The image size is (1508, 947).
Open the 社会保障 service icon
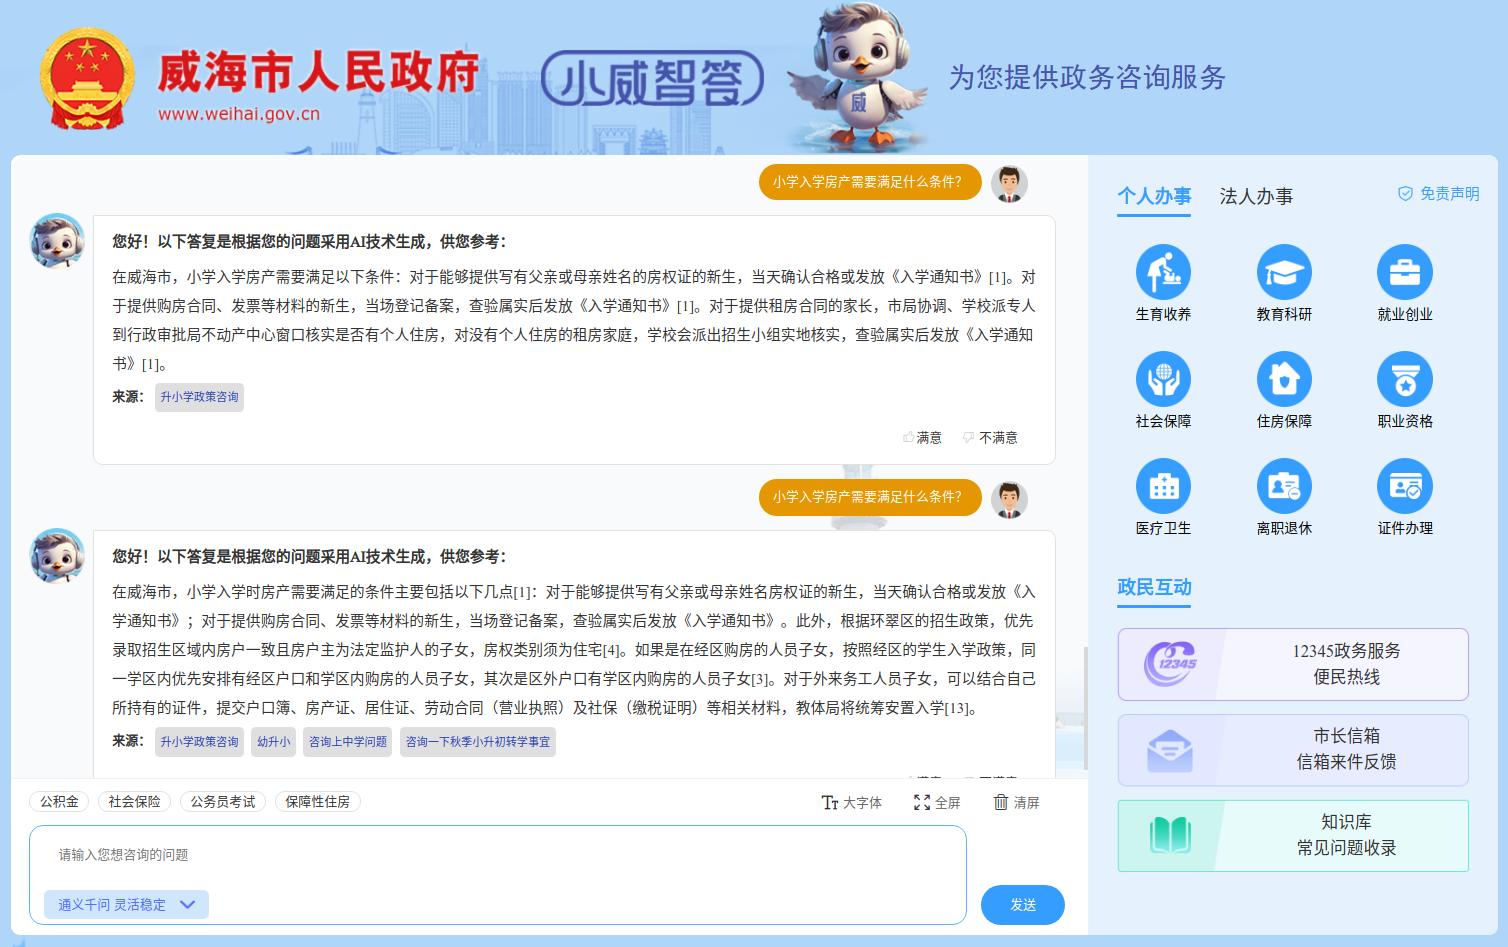click(x=1163, y=380)
